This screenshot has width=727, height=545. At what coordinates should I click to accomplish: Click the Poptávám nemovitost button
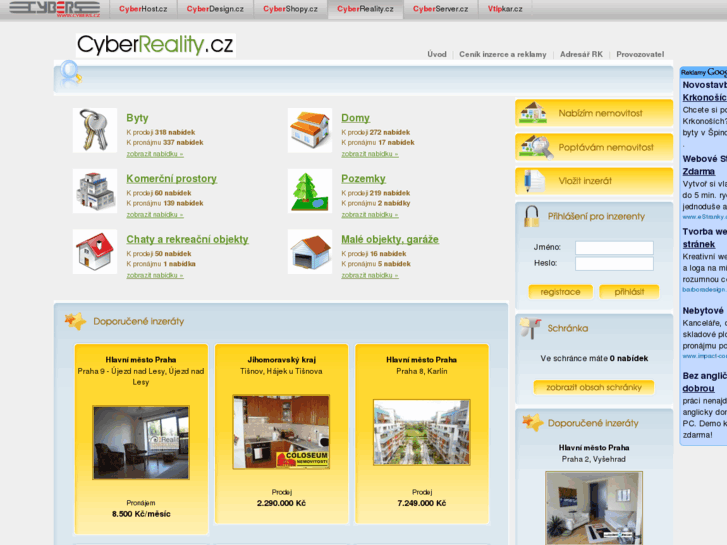pyautogui.click(x=594, y=147)
